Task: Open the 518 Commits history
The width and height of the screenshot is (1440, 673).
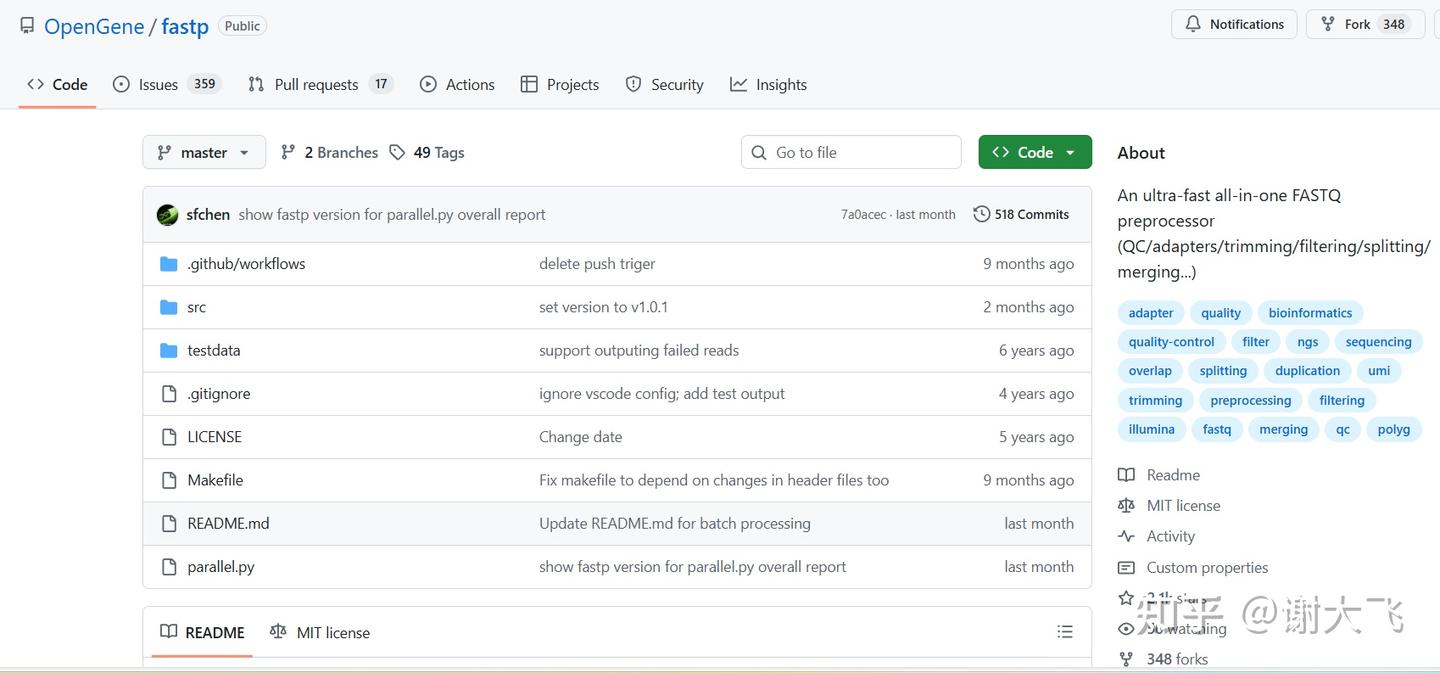Action: [x=1021, y=214]
